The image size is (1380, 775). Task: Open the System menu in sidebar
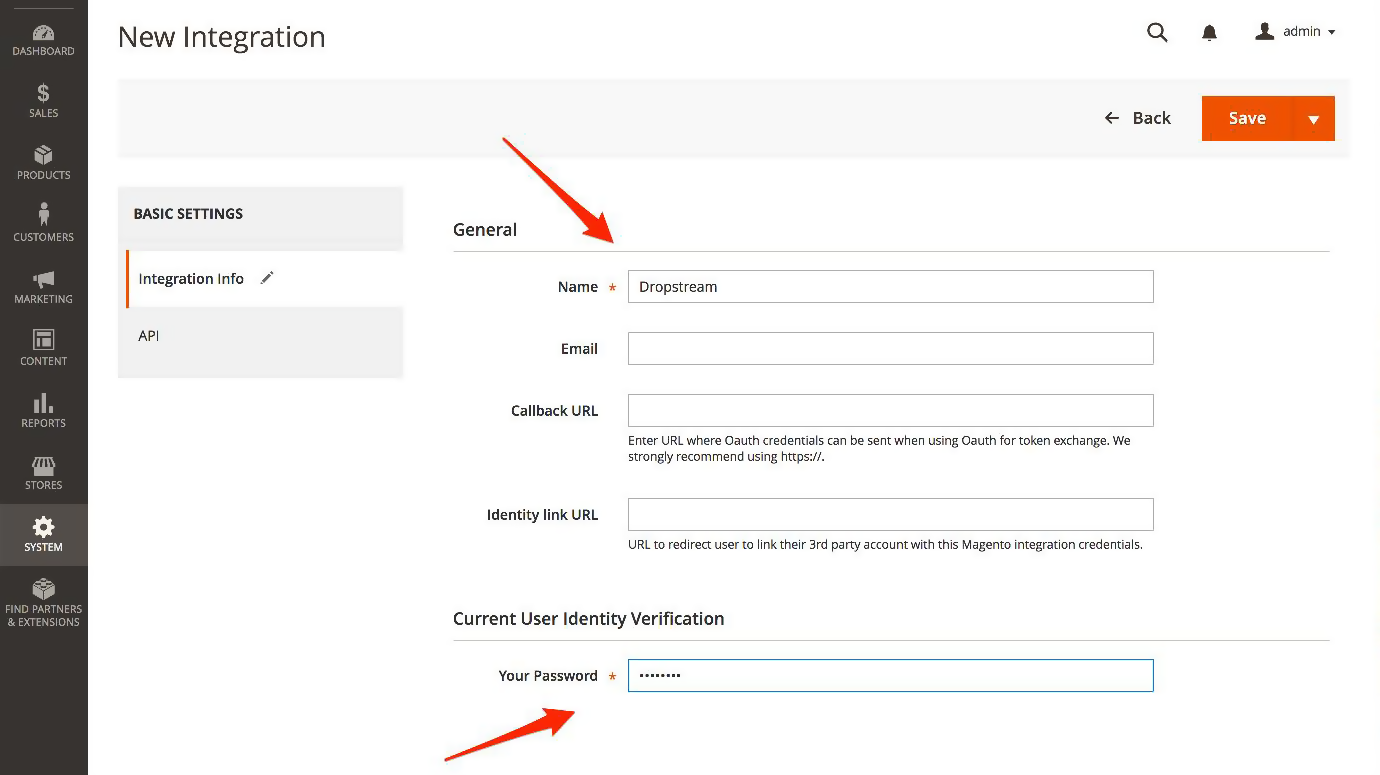(43, 535)
